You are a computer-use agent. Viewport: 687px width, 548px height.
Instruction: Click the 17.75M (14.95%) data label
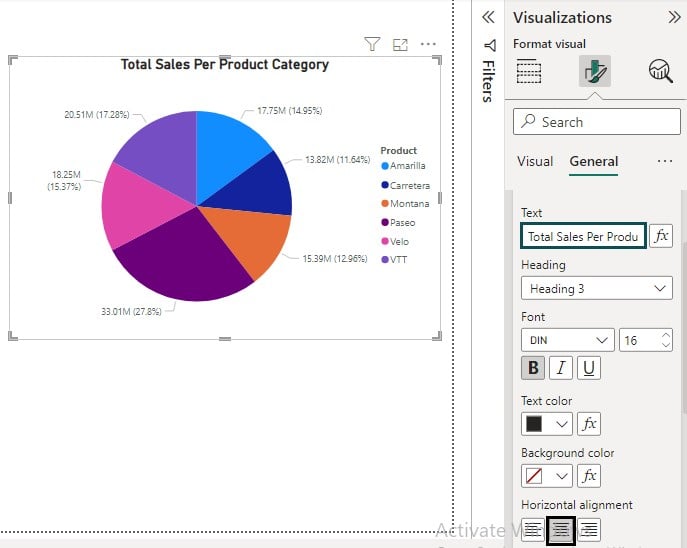pos(290,111)
